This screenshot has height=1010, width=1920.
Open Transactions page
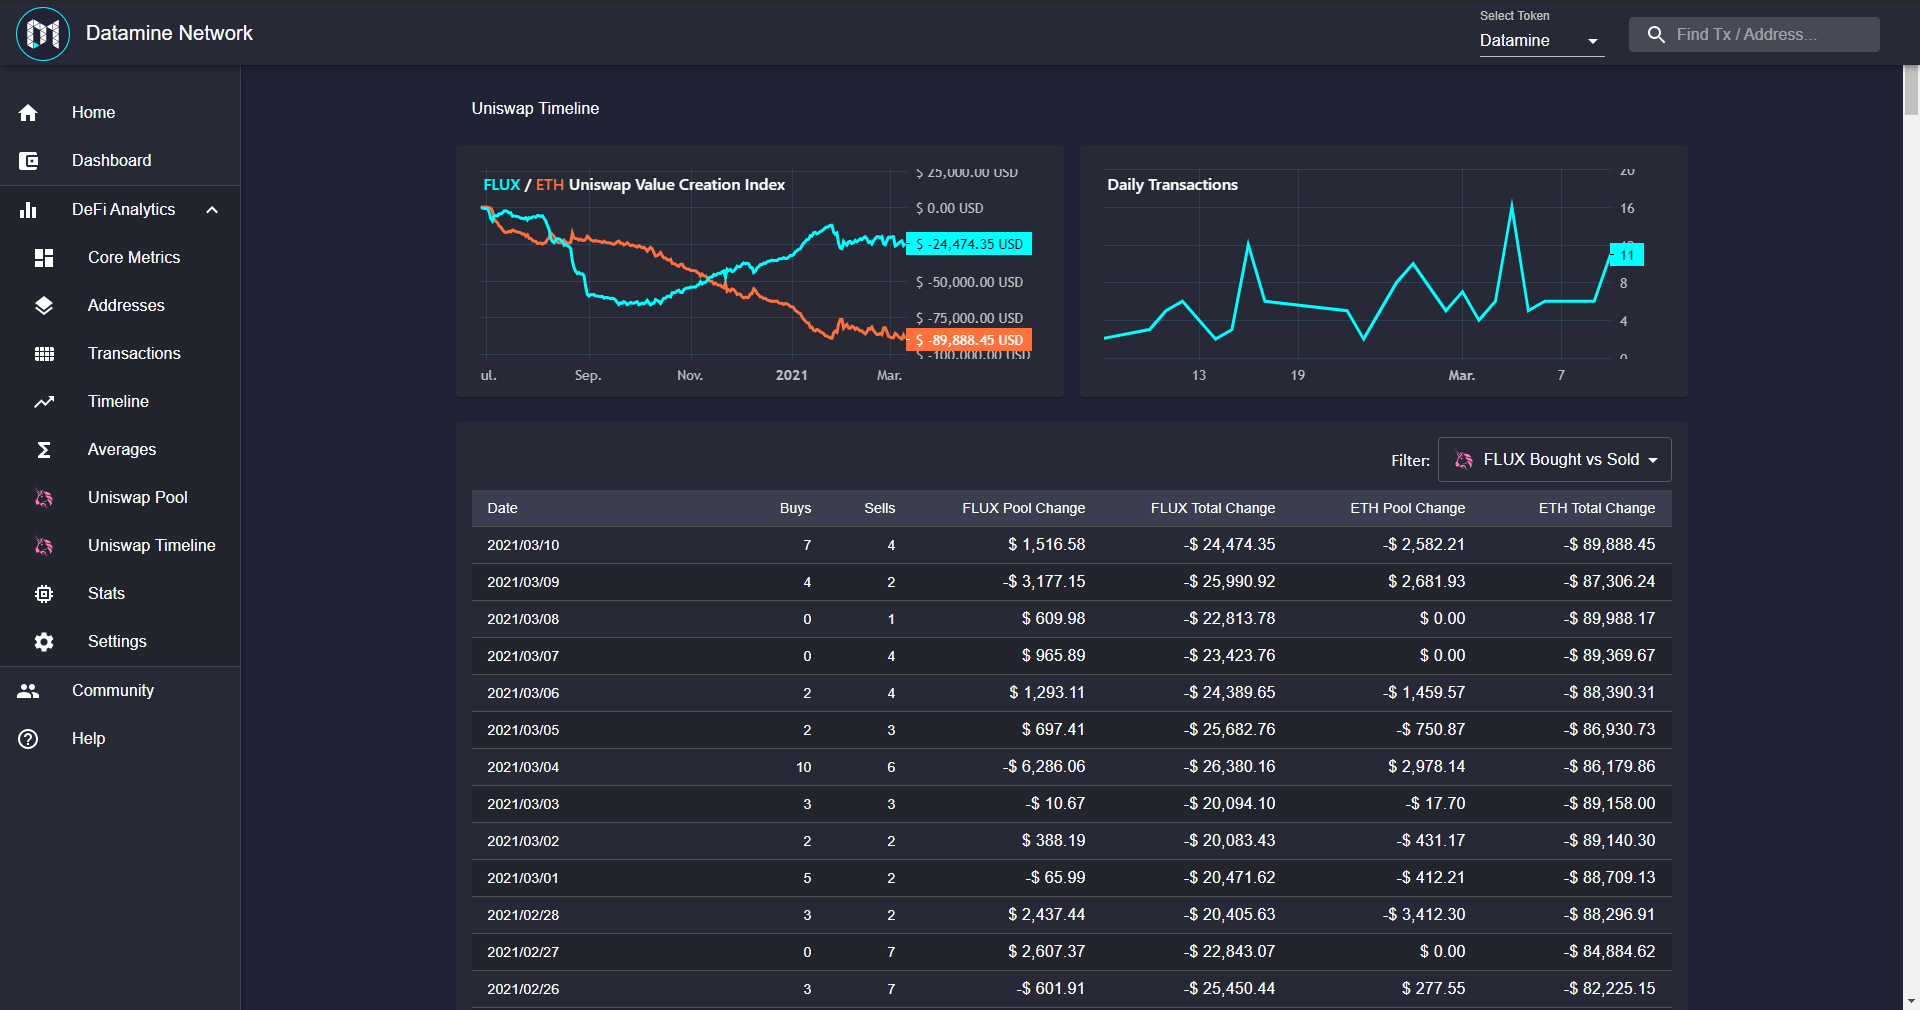click(120, 354)
